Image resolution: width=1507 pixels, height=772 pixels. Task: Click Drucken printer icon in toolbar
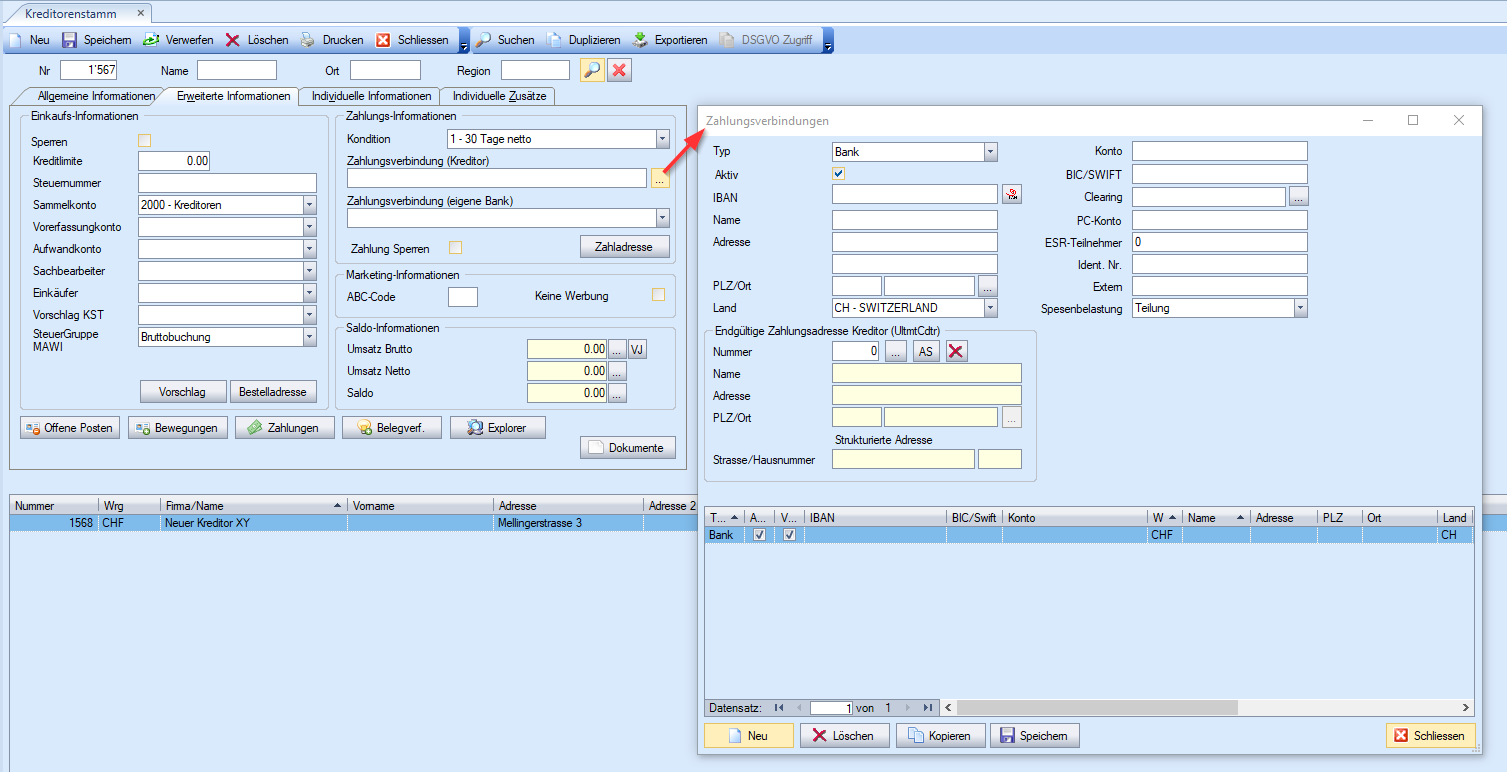coord(308,40)
